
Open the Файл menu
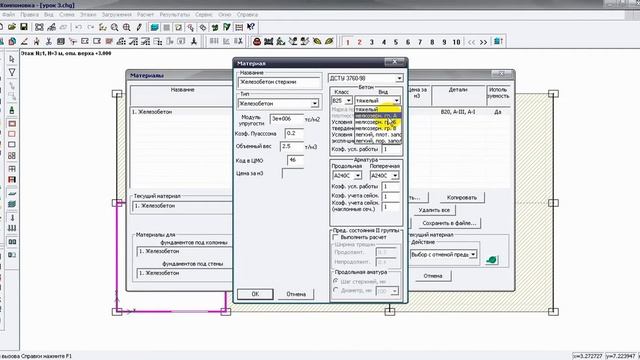pyautogui.click(x=8, y=15)
